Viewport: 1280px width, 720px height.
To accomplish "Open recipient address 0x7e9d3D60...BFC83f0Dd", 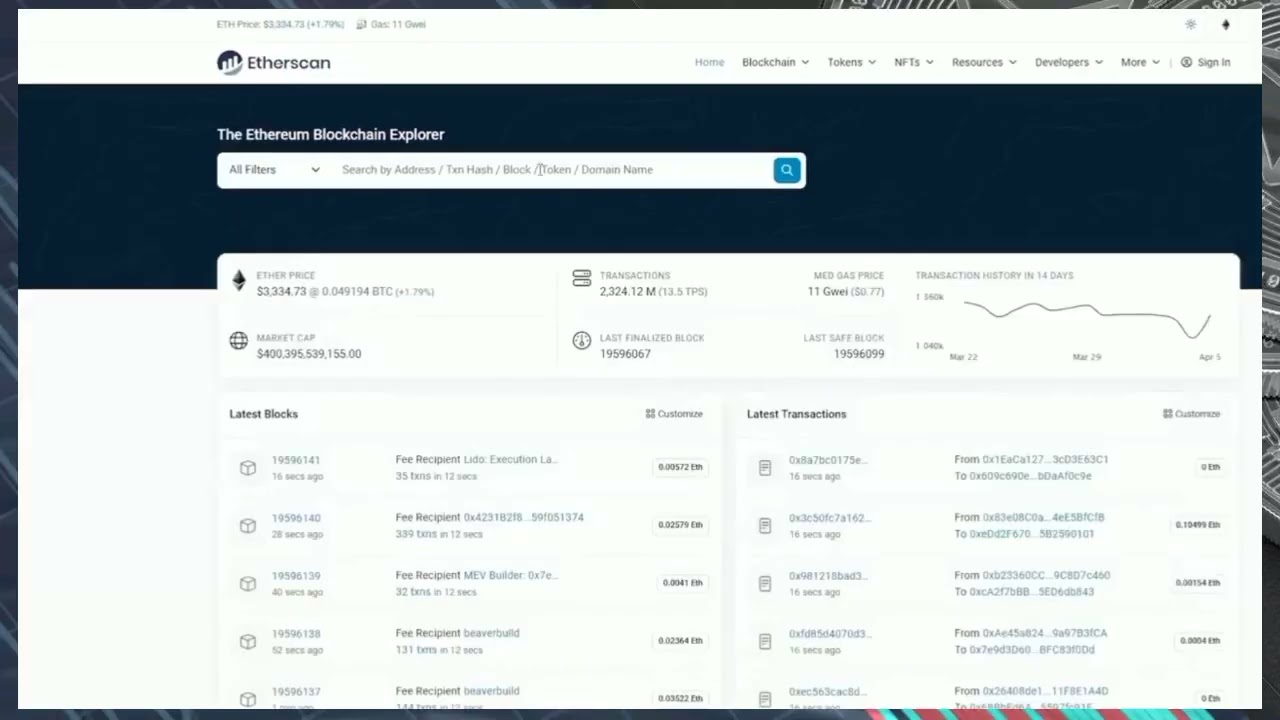I will [x=1032, y=650].
